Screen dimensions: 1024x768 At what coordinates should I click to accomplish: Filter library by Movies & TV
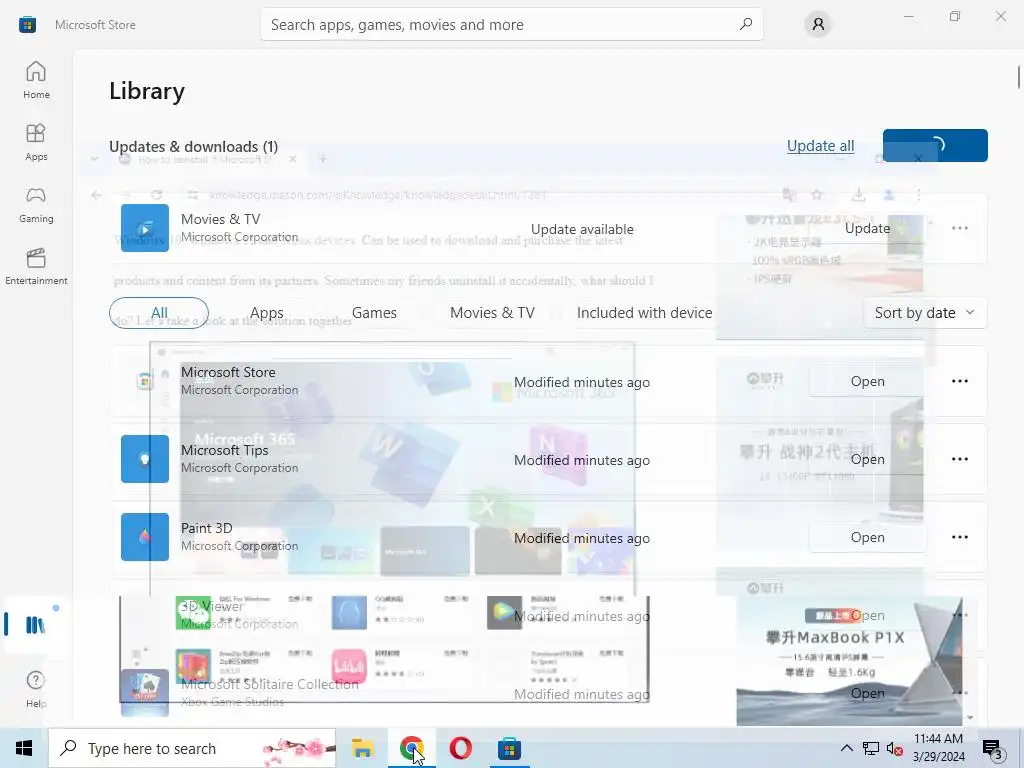[492, 313]
